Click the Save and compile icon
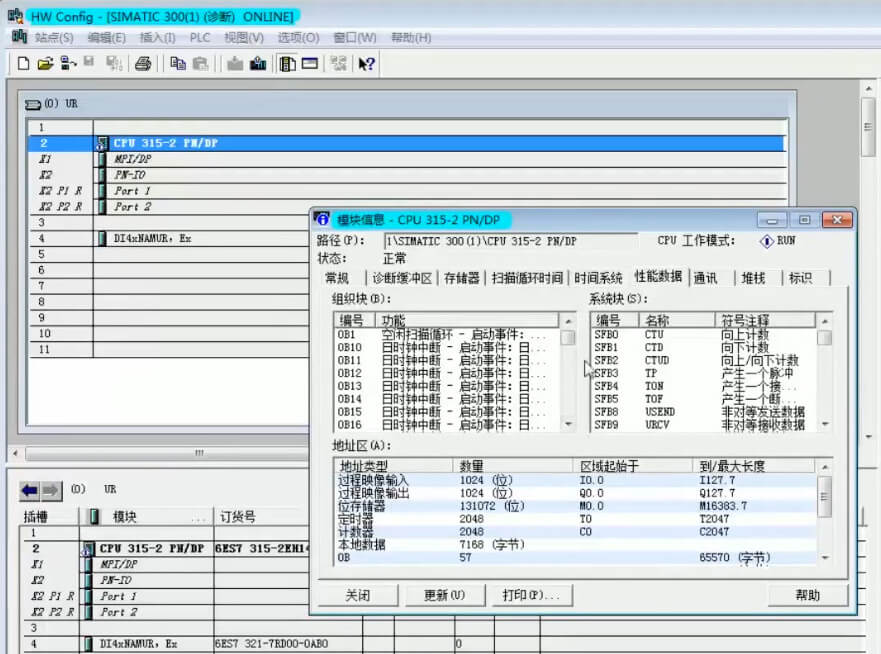The height and width of the screenshot is (654, 881). 114,63
